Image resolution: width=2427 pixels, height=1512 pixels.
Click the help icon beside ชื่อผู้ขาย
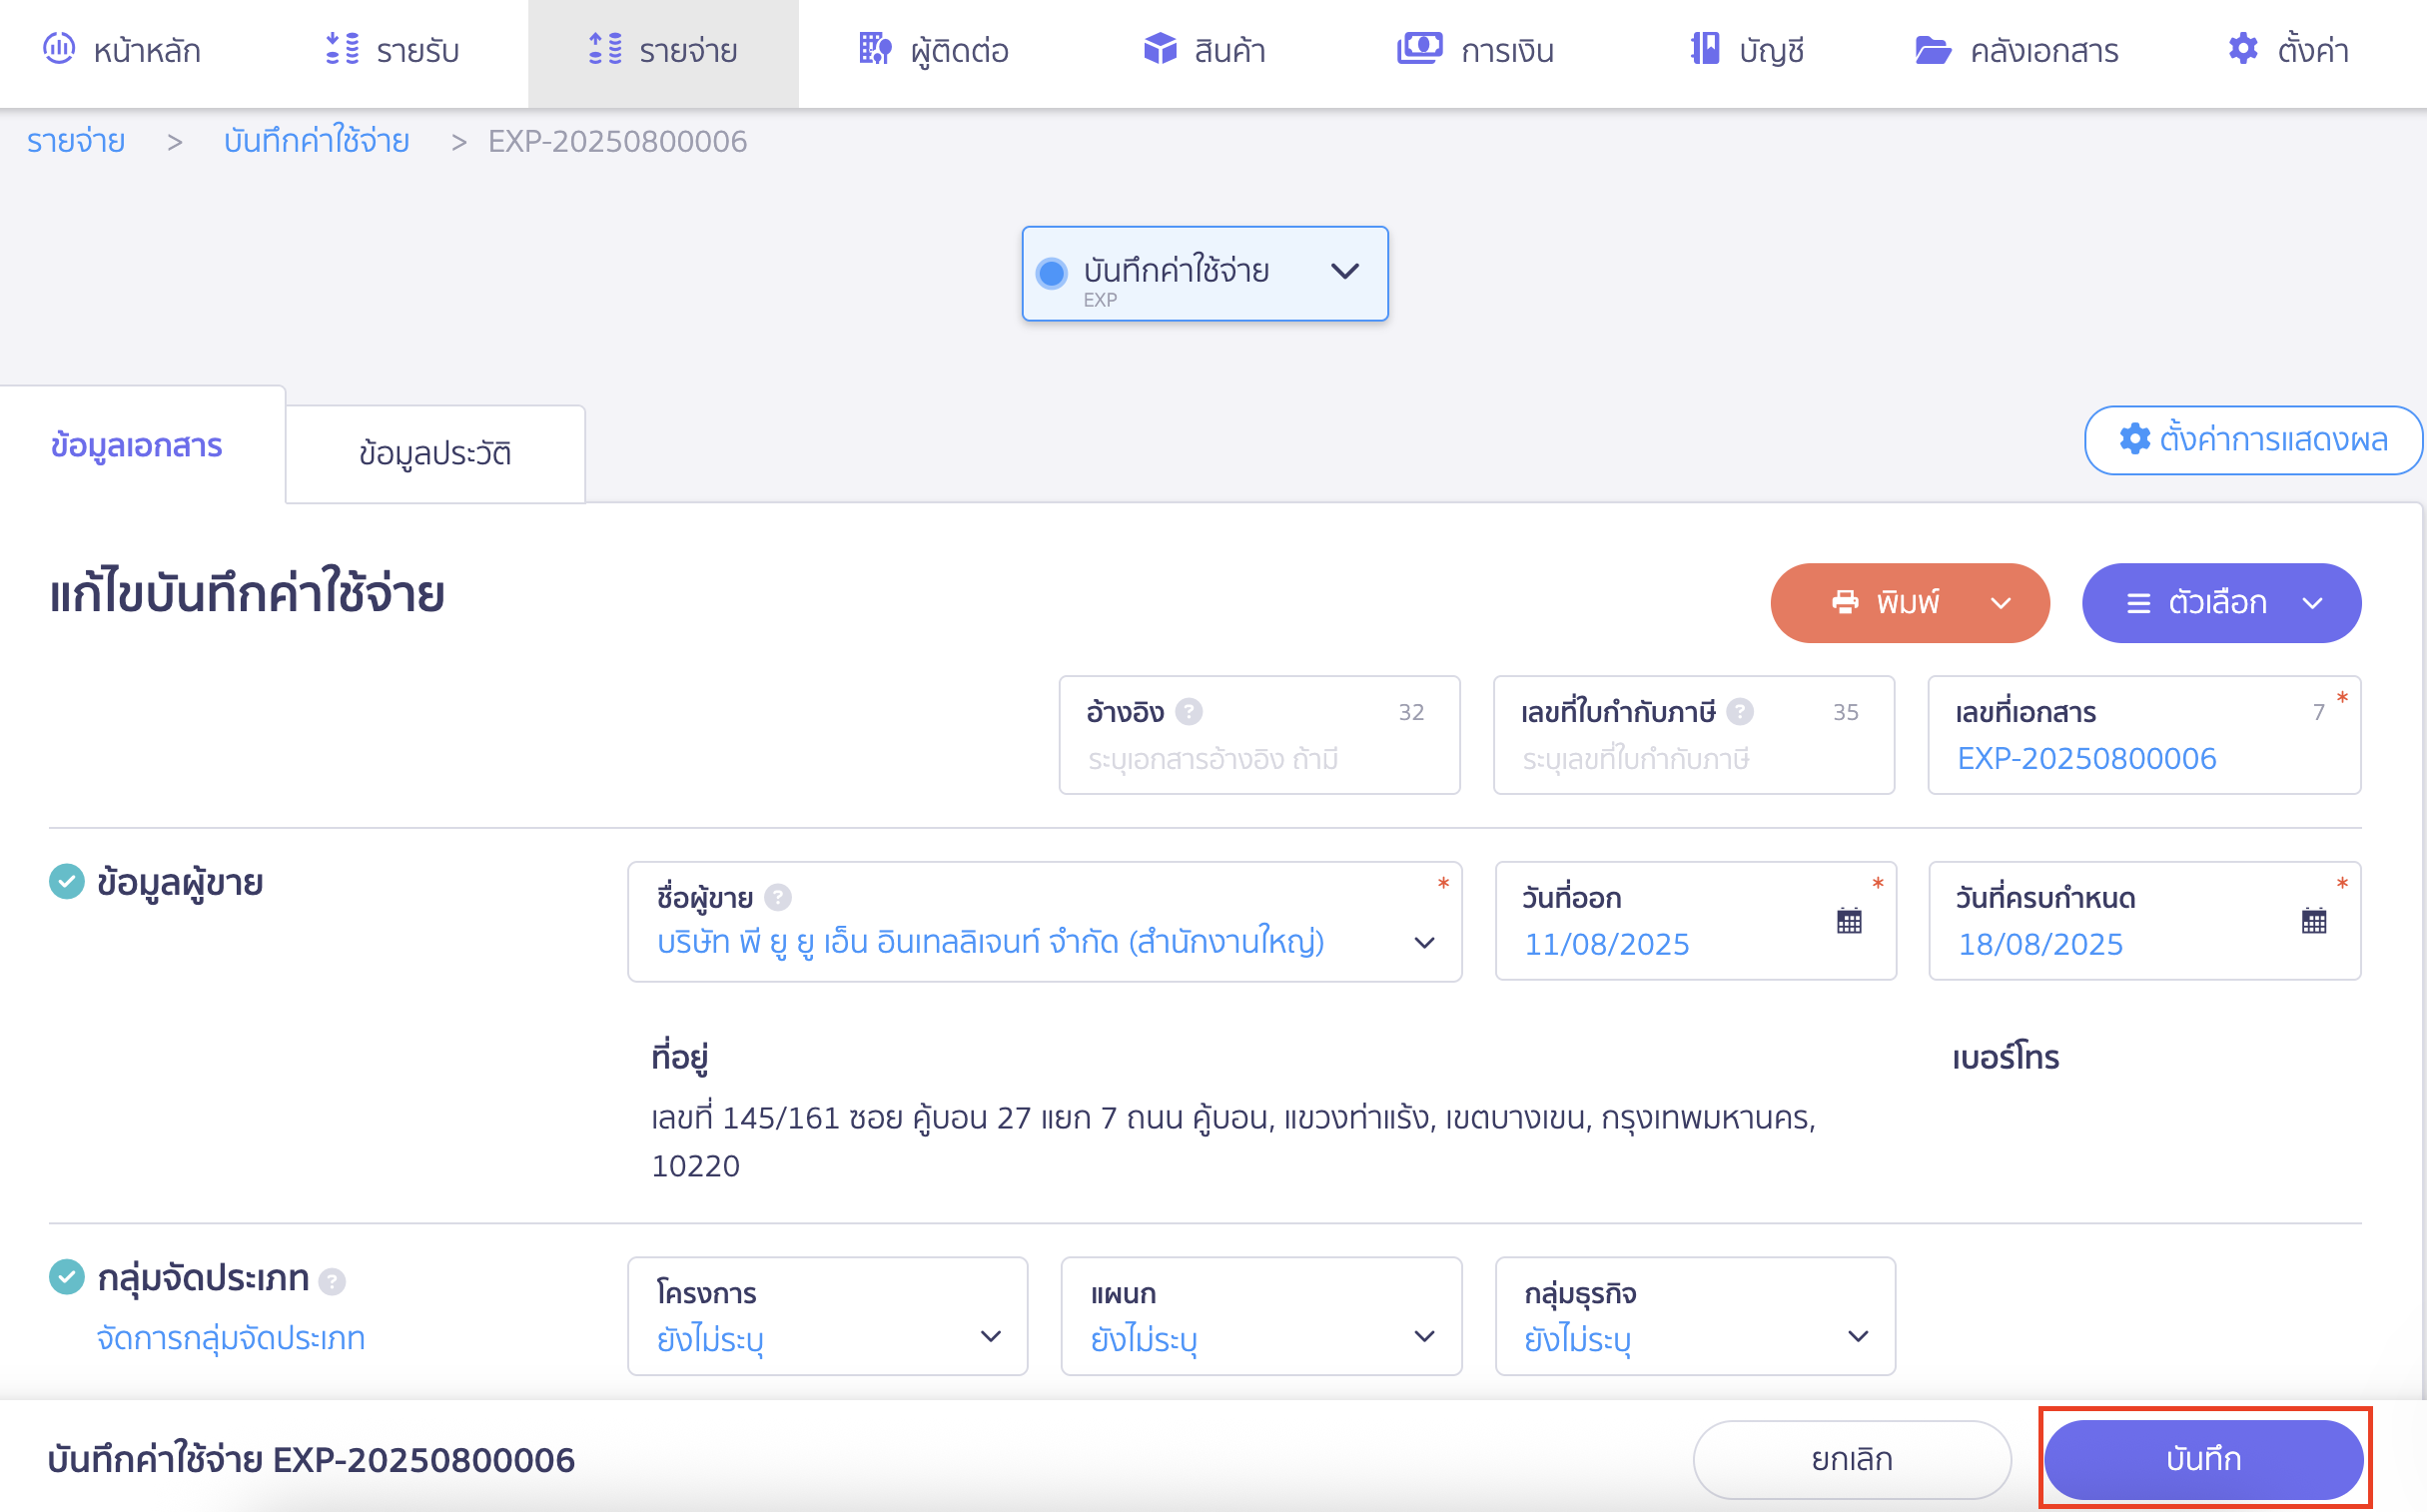tap(778, 898)
